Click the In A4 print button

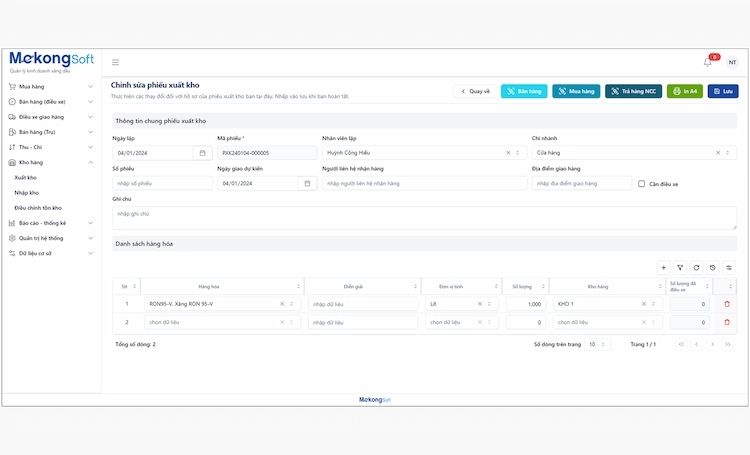pyautogui.click(x=685, y=91)
